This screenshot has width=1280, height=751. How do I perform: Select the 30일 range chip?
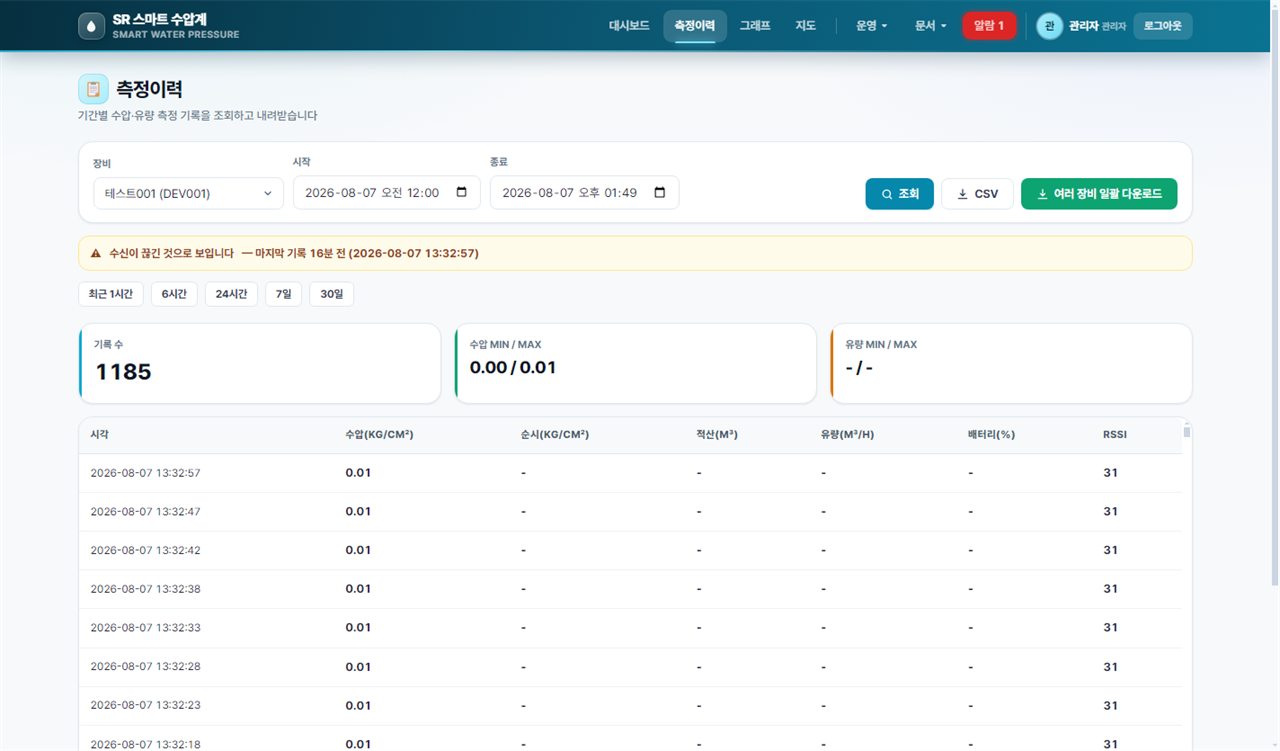click(x=331, y=294)
